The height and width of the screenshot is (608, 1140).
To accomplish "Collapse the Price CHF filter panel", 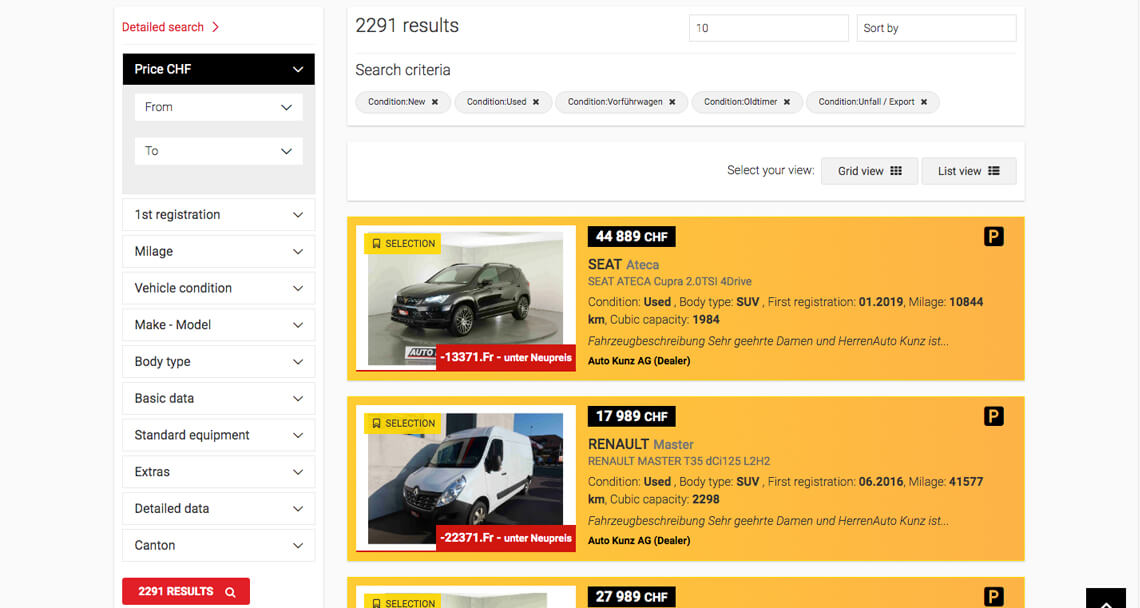I will pos(219,69).
